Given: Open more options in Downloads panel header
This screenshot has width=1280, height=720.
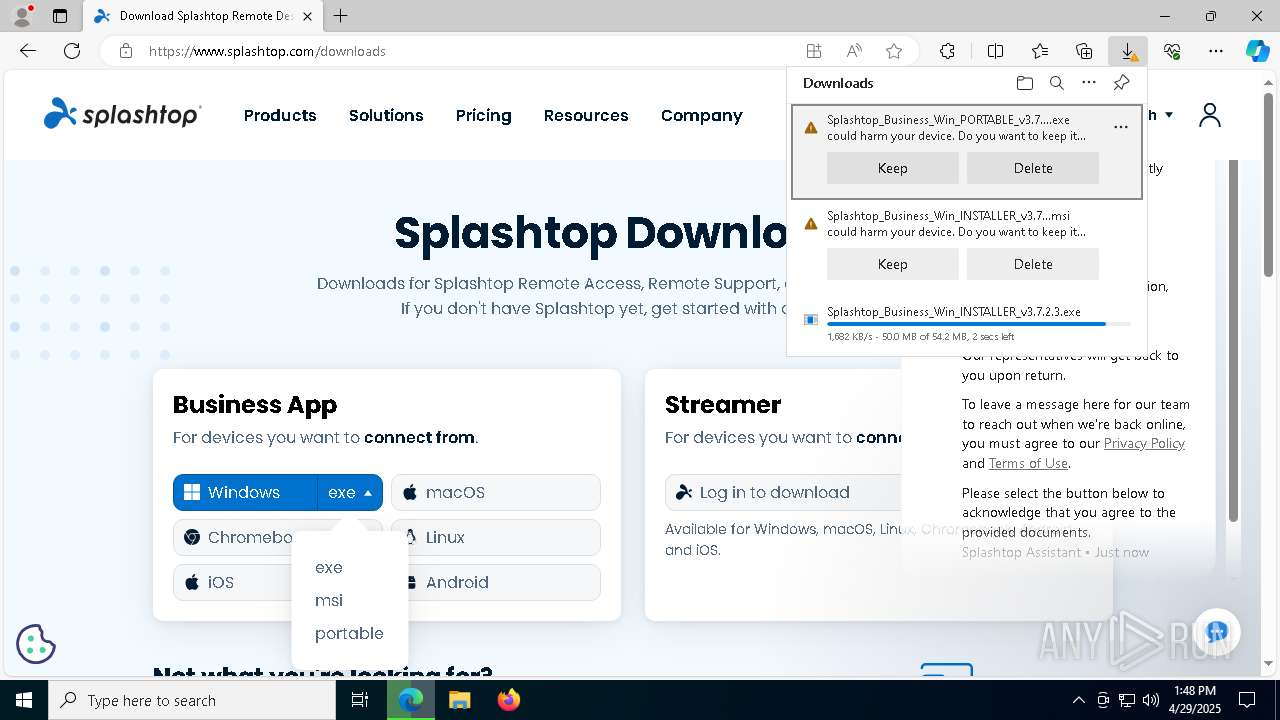Looking at the screenshot, I should click(1089, 83).
